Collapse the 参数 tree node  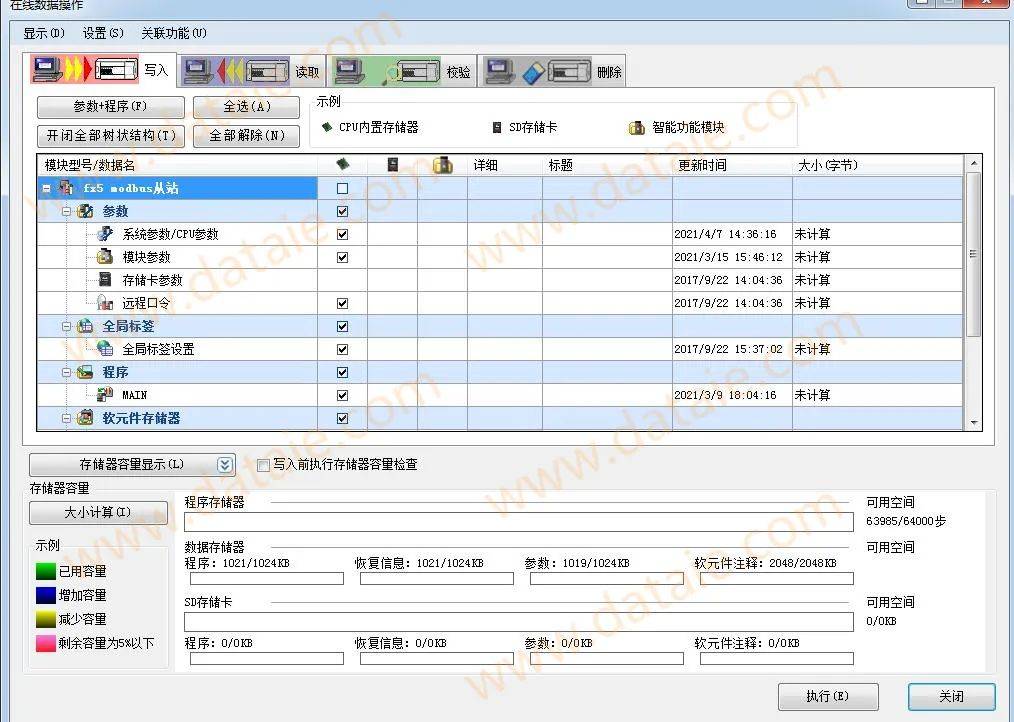66,212
